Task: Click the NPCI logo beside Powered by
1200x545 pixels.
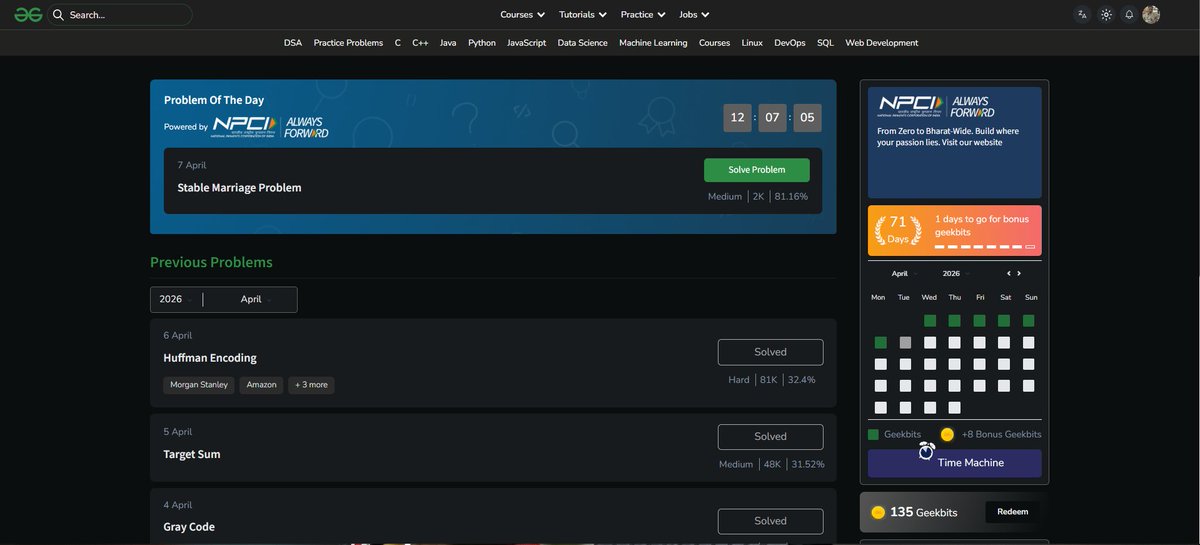Action: point(270,127)
